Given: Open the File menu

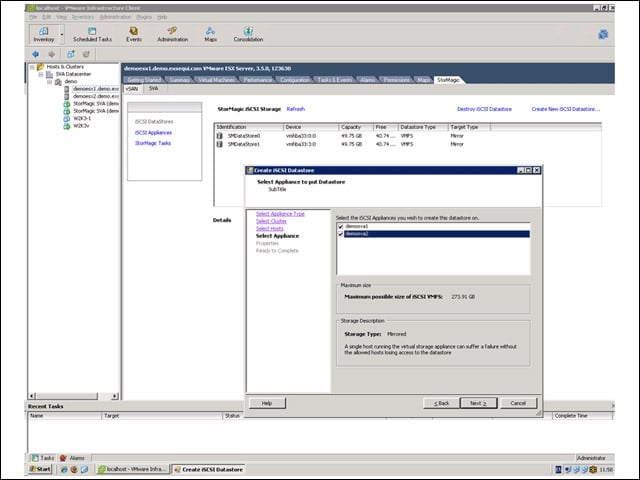Looking at the screenshot, I should pyautogui.click(x=33, y=17).
